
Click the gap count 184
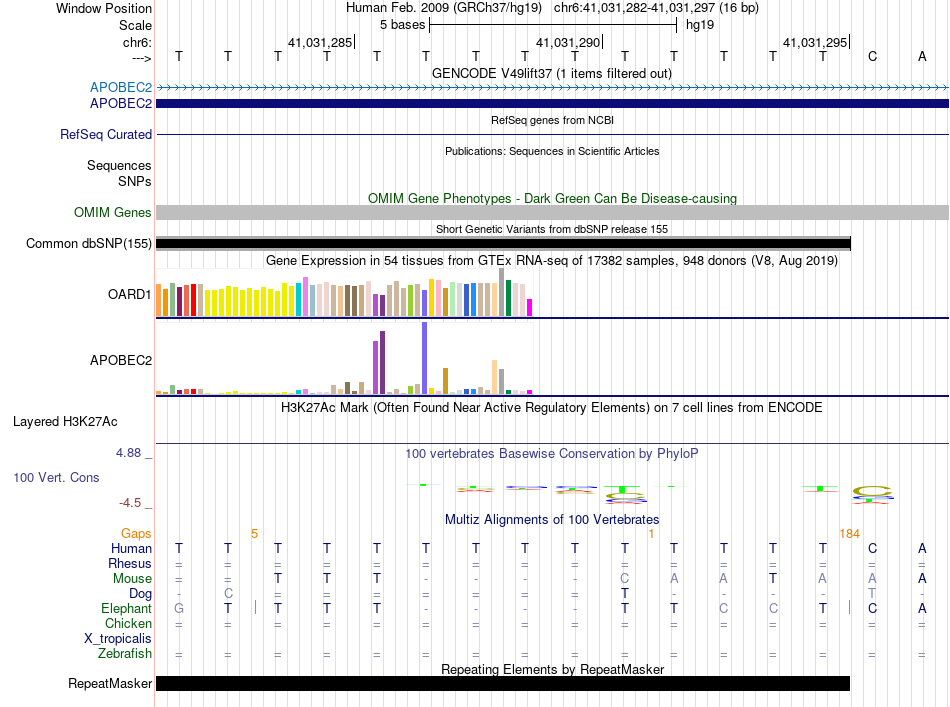pyautogui.click(x=849, y=534)
